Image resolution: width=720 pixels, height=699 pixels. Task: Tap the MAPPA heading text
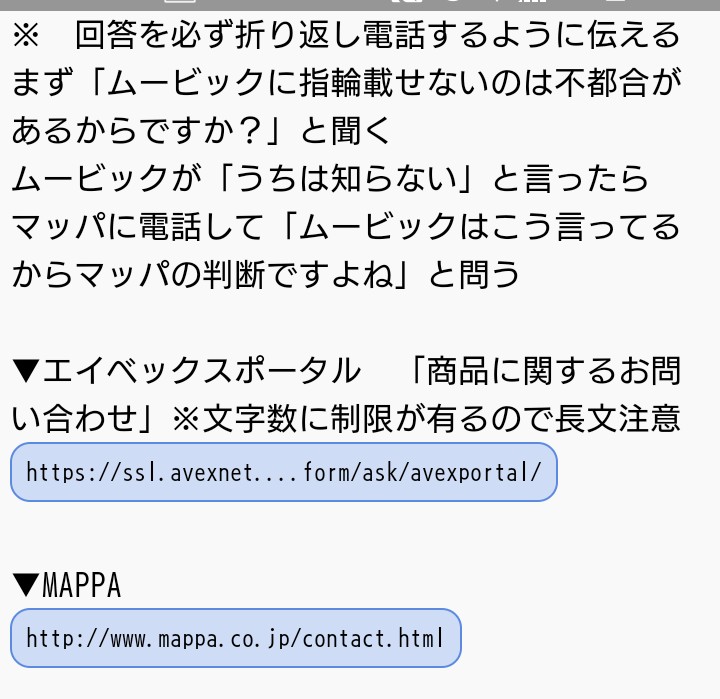(x=82, y=585)
